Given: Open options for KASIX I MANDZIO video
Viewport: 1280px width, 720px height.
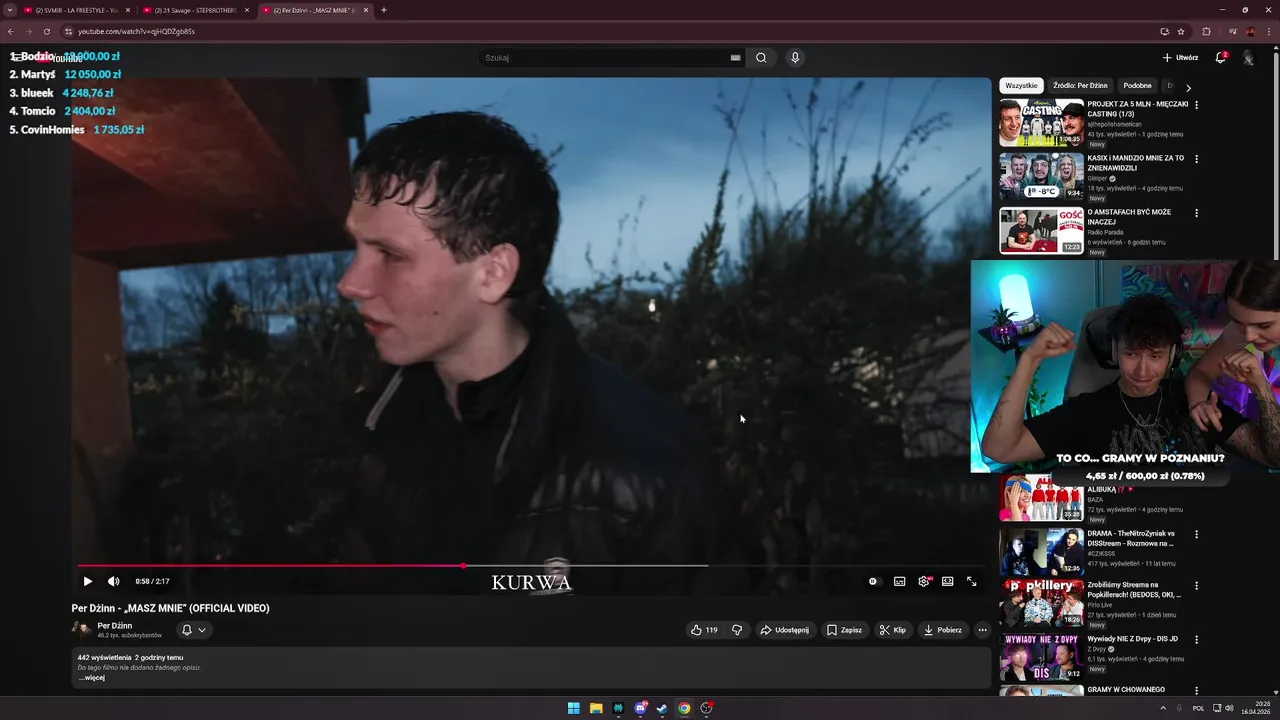Looking at the screenshot, I should [x=1196, y=159].
